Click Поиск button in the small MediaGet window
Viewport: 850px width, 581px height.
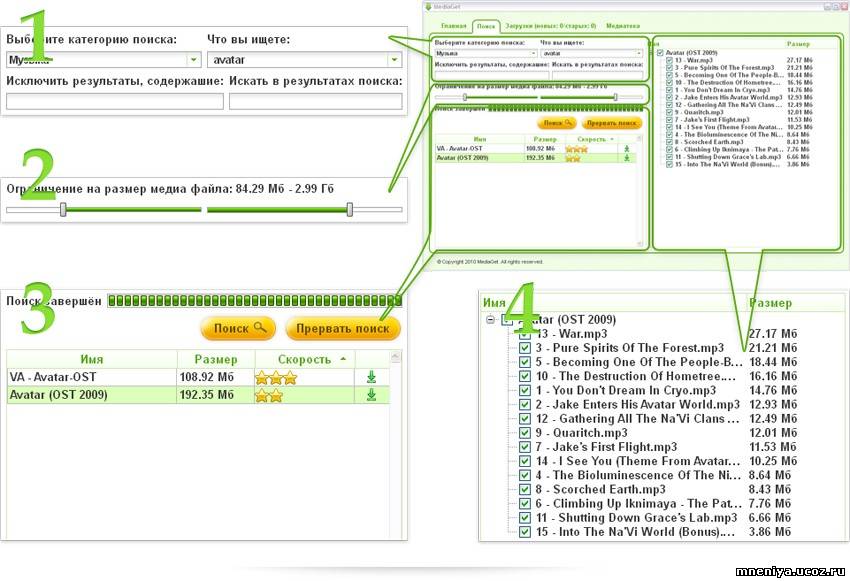[x=557, y=123]
